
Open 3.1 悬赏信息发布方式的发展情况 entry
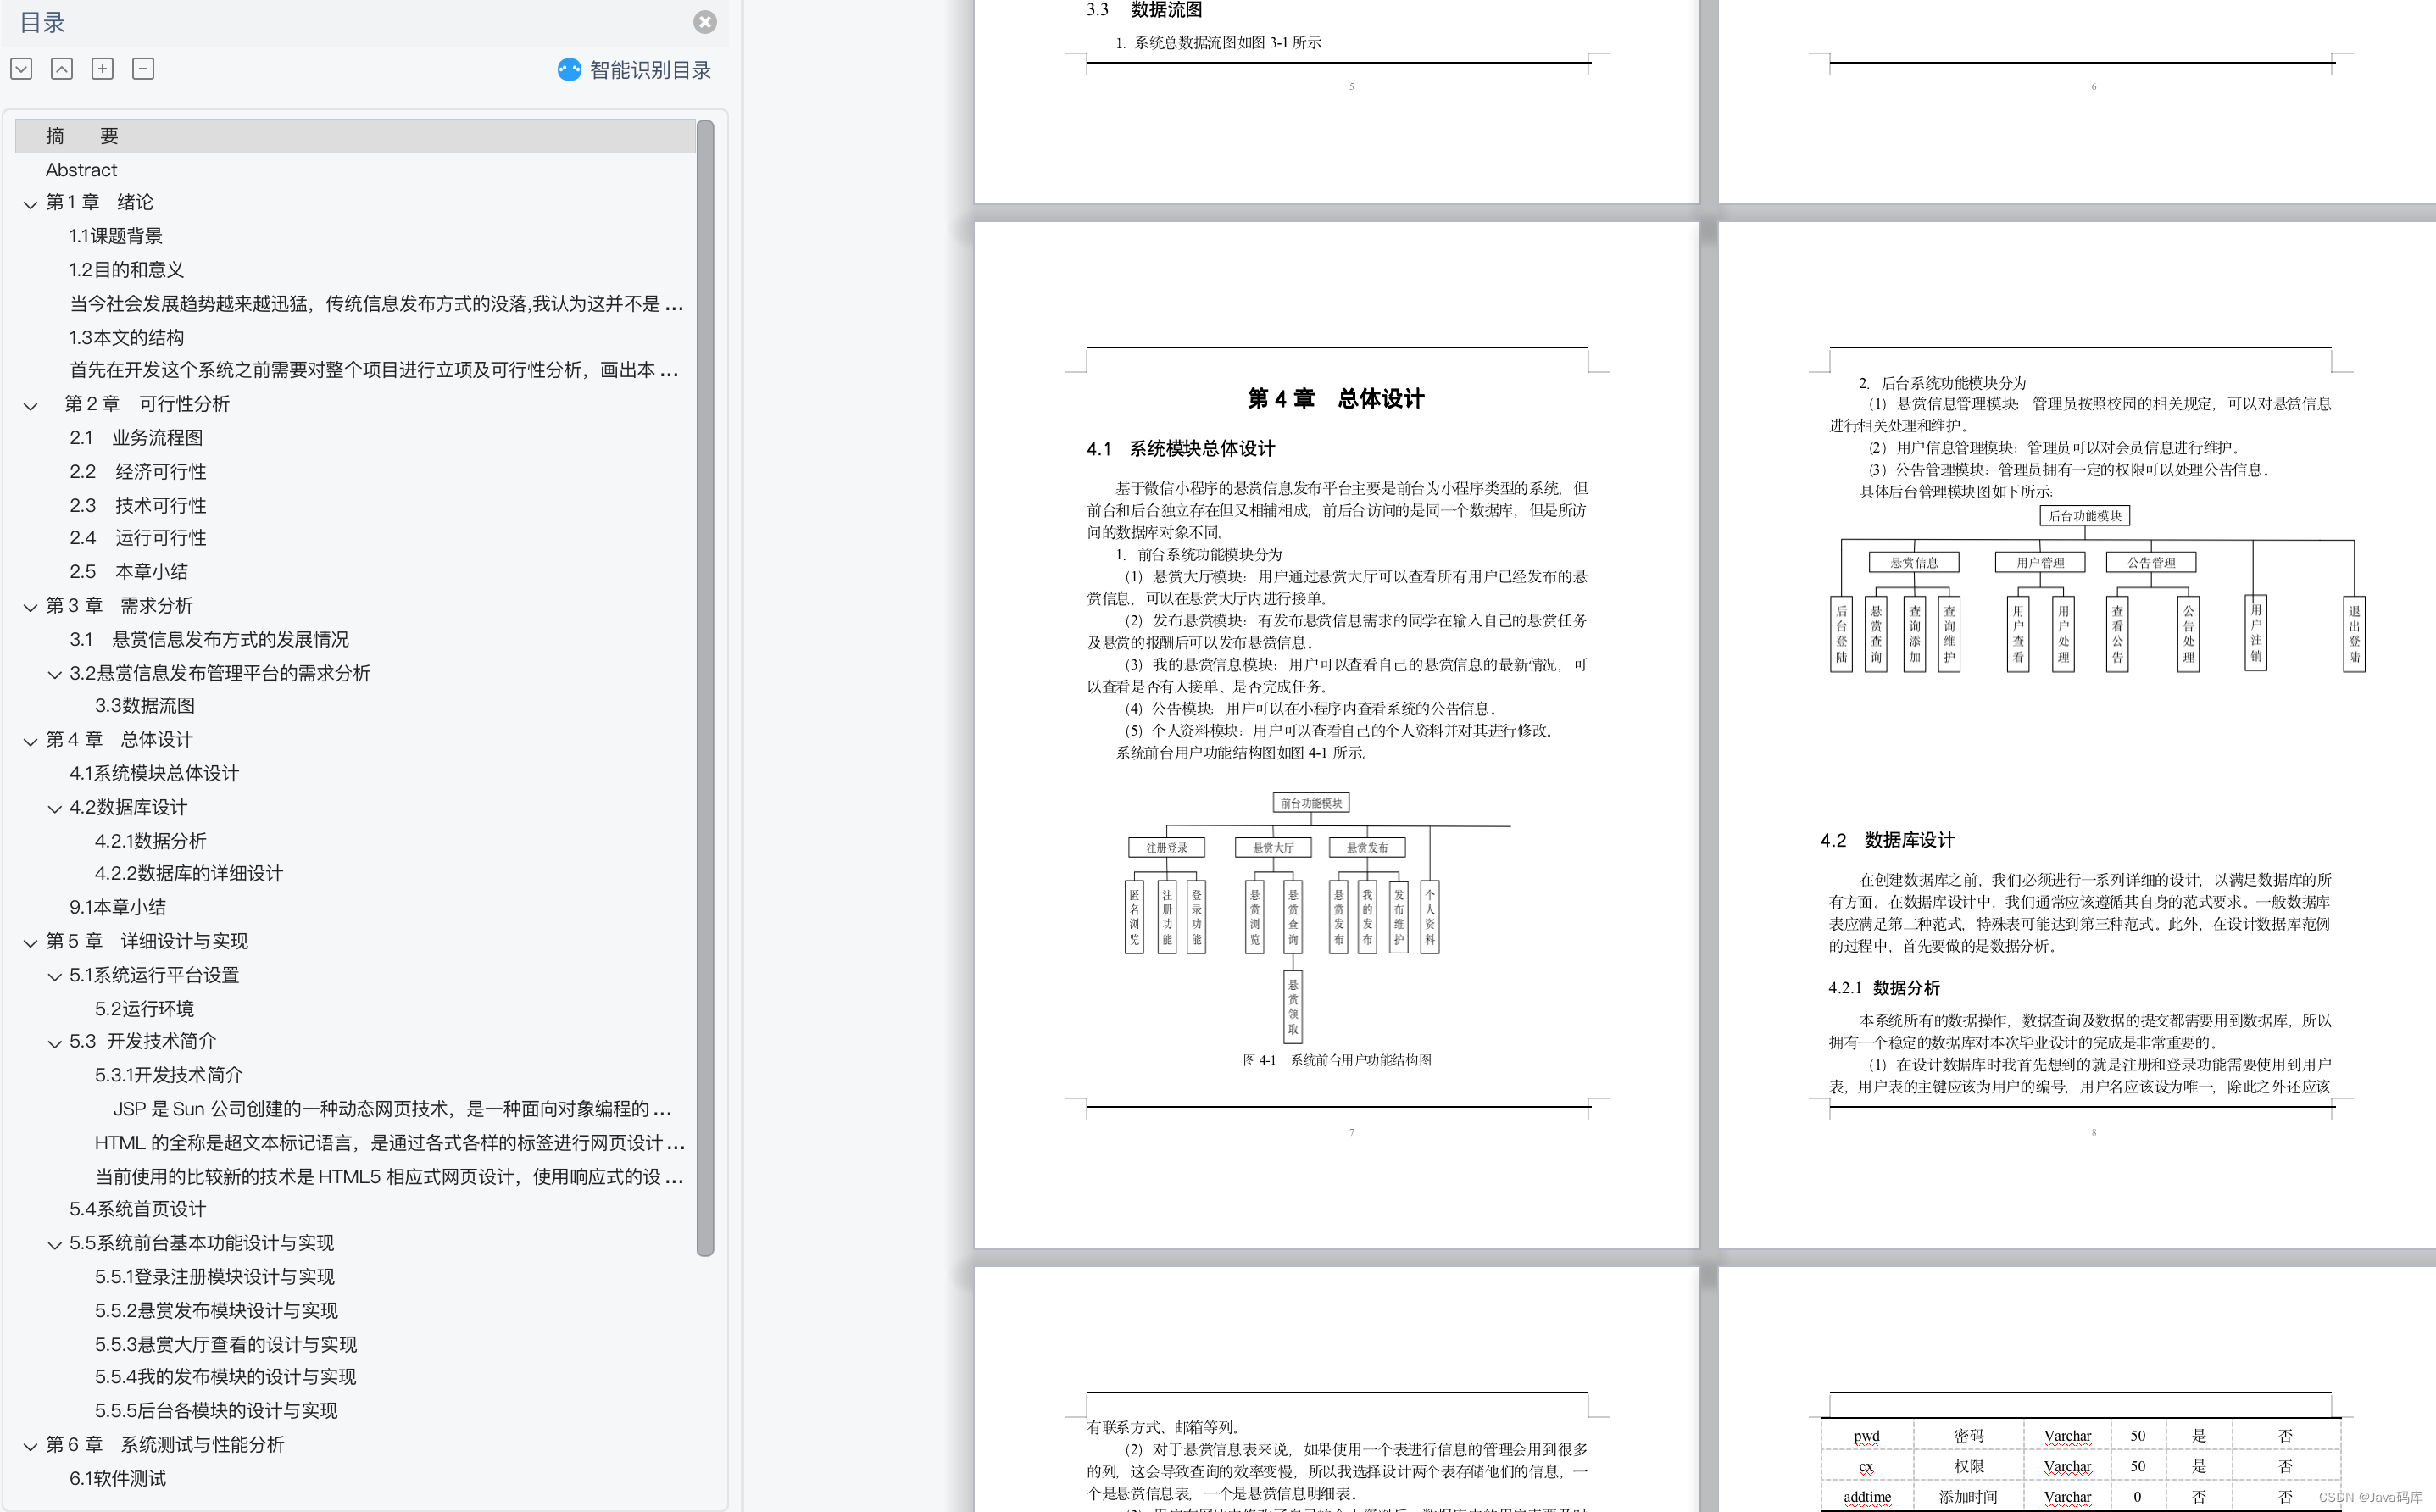209,639
